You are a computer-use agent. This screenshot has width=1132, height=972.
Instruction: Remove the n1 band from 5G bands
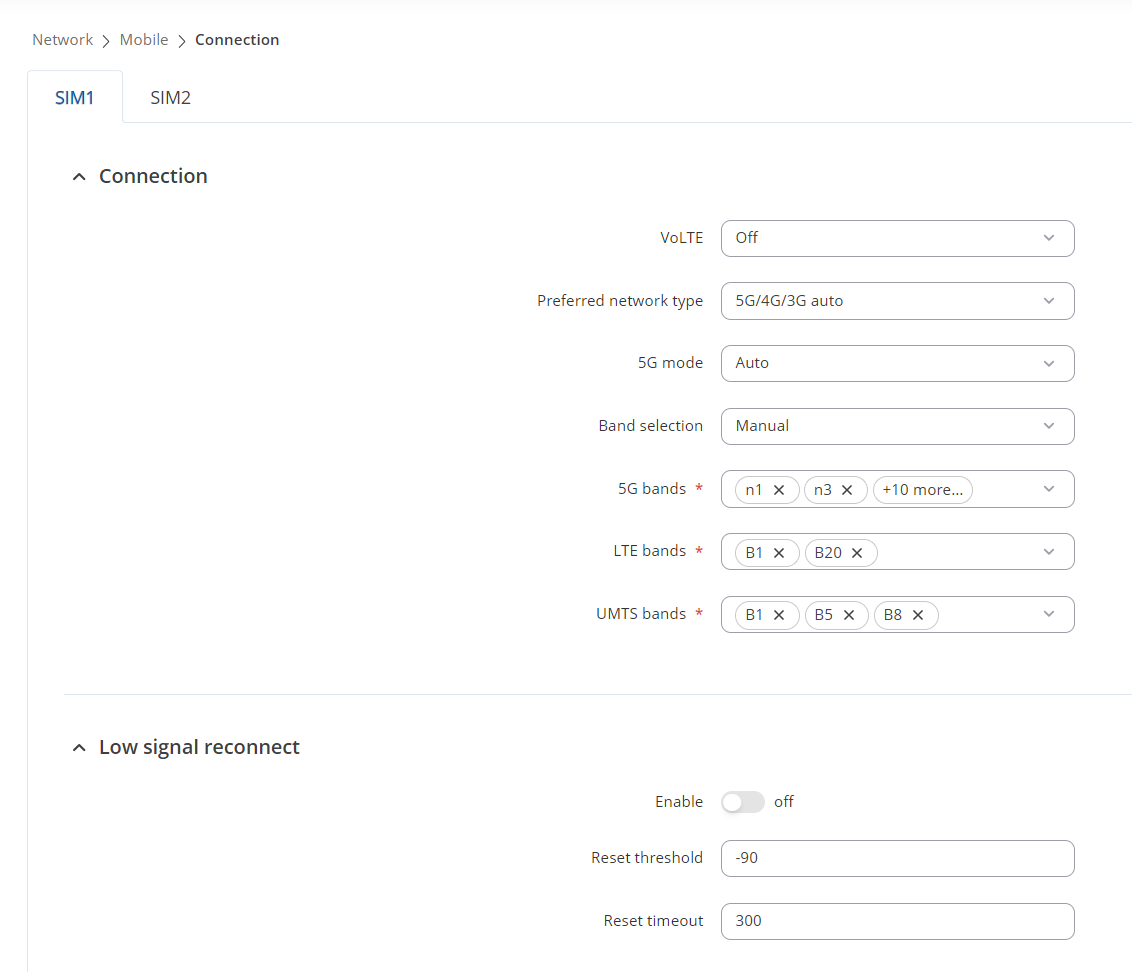point(779,490)
